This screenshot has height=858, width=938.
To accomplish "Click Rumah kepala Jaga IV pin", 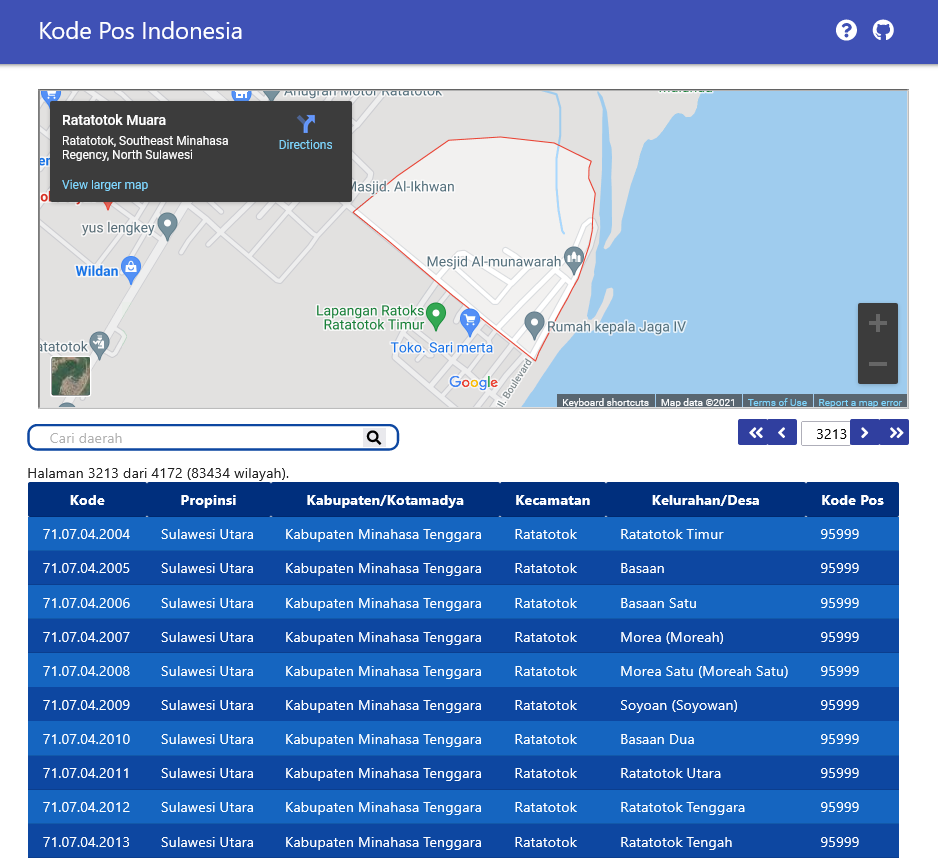I will click(x=534, y=325).
